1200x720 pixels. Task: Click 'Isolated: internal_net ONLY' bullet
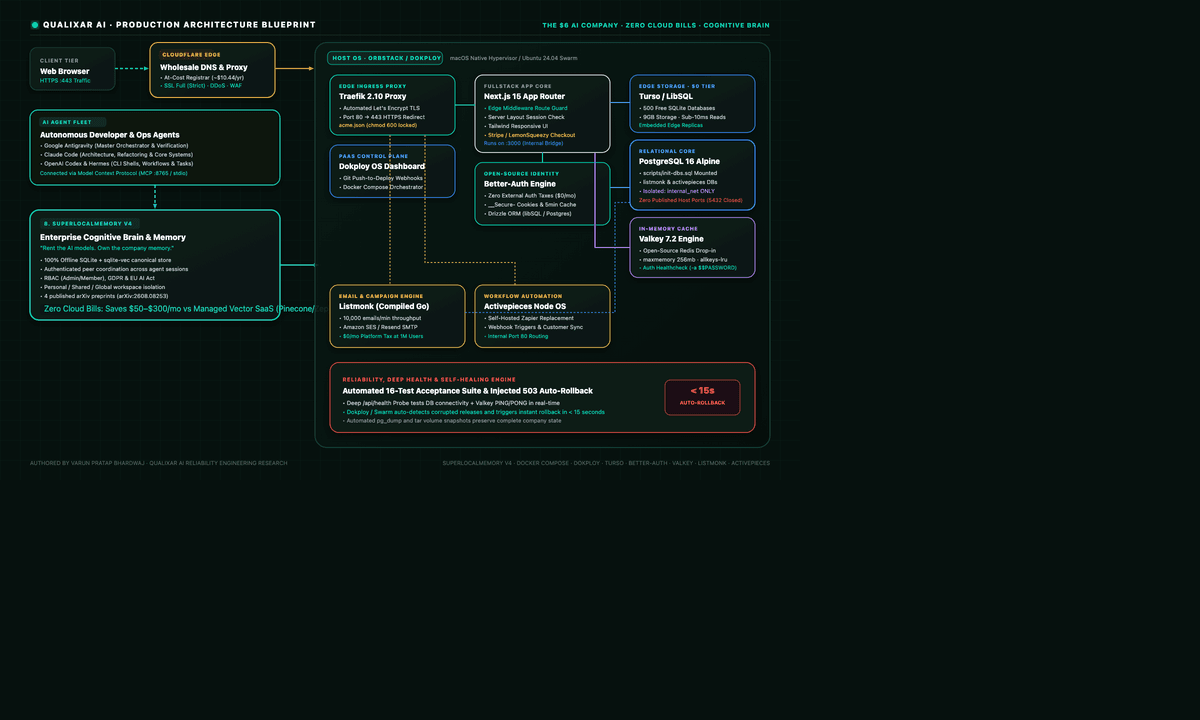coord(677,191)
